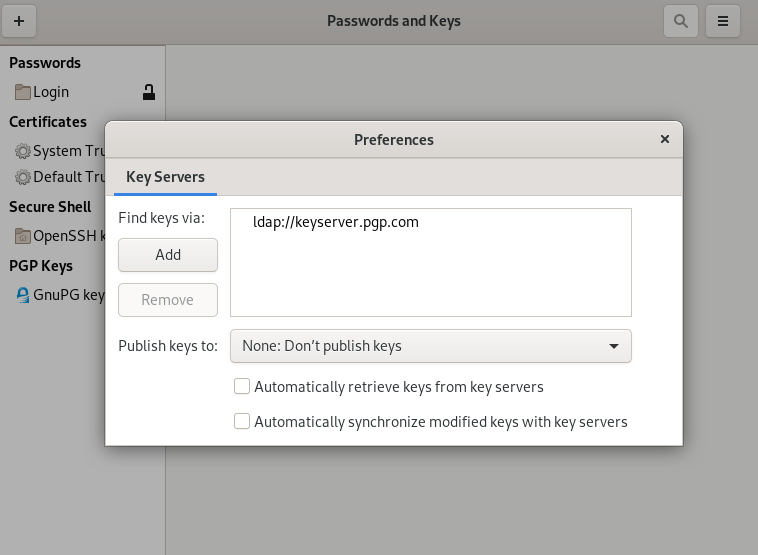This screenshot has width=758, height=555.
Task: Click the OpenSSH keys folder icon
Action: 23,236
